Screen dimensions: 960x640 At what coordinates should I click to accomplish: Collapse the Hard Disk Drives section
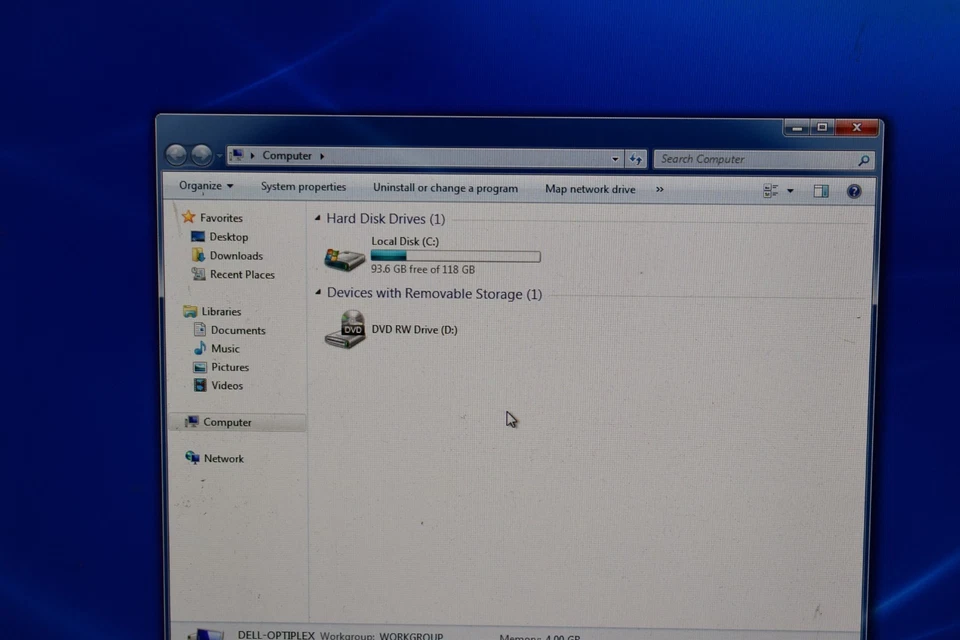[x=317, y=218]
